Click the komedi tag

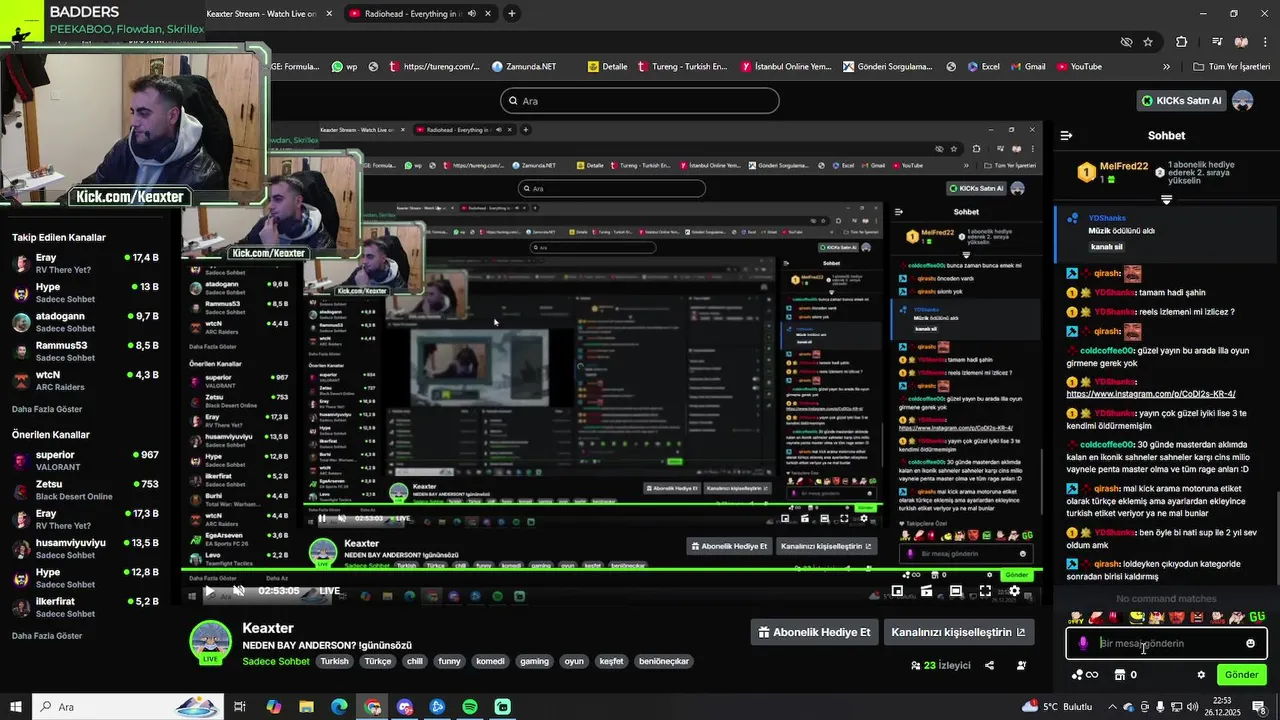click(490, 661)
